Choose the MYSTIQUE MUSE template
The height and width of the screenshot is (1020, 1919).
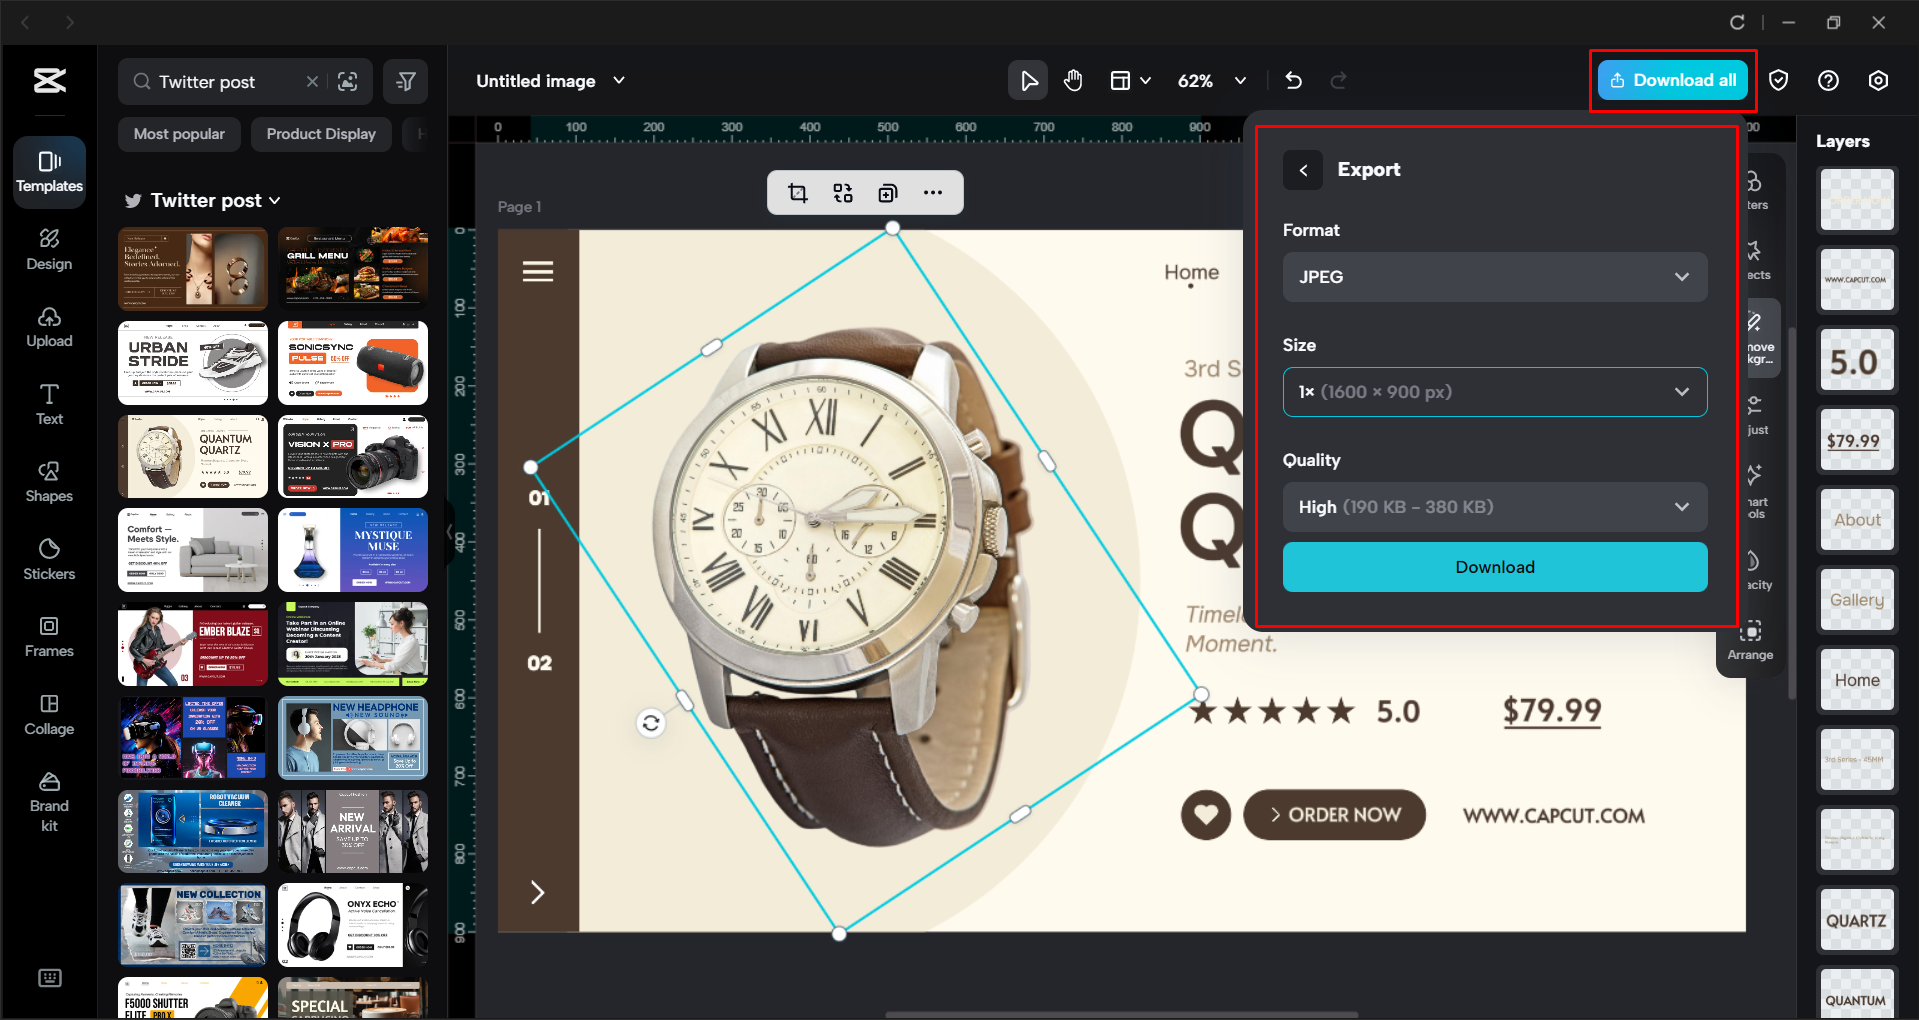tap(353, 550)
